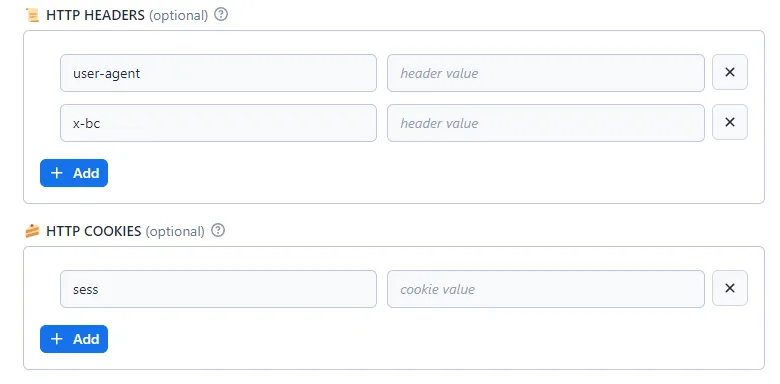Open the help icon beside HTTP COOKIES
This screenshot has width=780, height=384.
(218, 230)
